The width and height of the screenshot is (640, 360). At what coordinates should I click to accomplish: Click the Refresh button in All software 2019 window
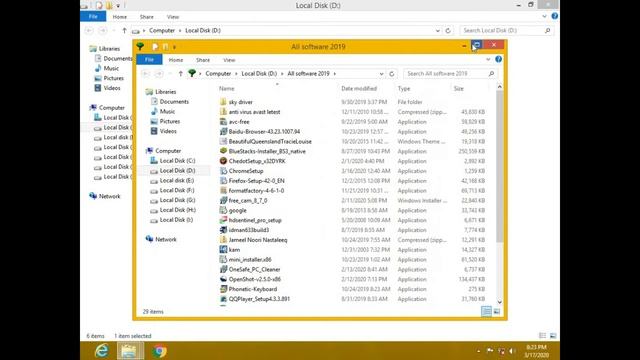click(x=391, y=74)
